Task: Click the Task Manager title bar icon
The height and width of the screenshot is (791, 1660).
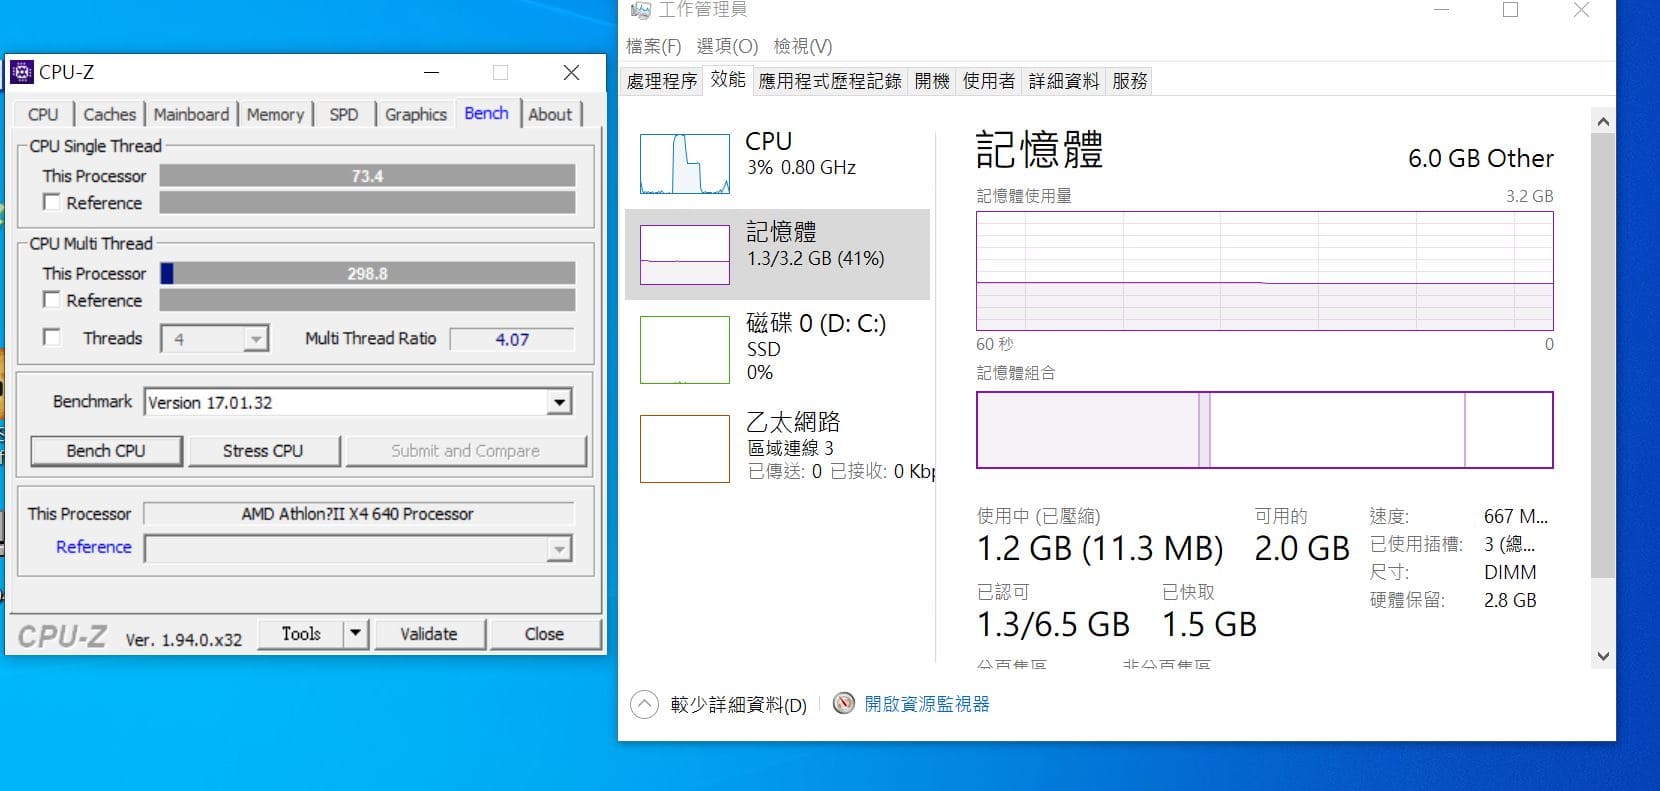Action: click(x=641, y=10)
